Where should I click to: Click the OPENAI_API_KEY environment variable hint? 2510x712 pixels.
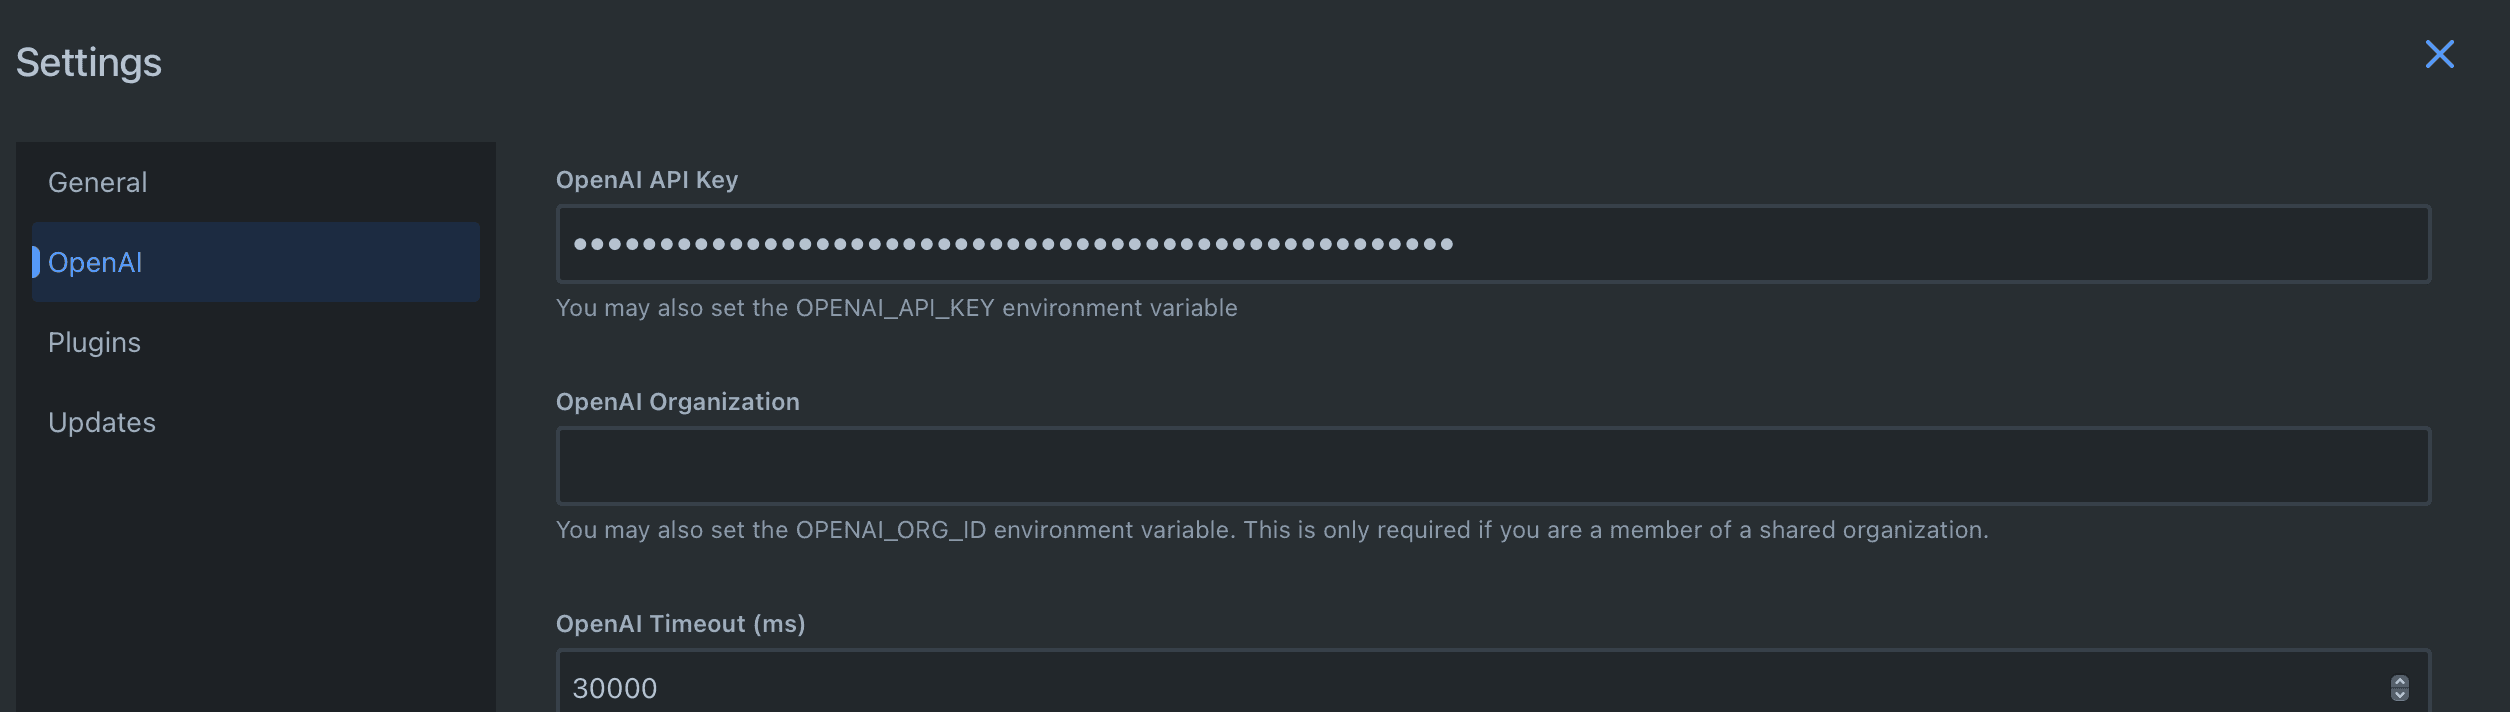point(896,308)
